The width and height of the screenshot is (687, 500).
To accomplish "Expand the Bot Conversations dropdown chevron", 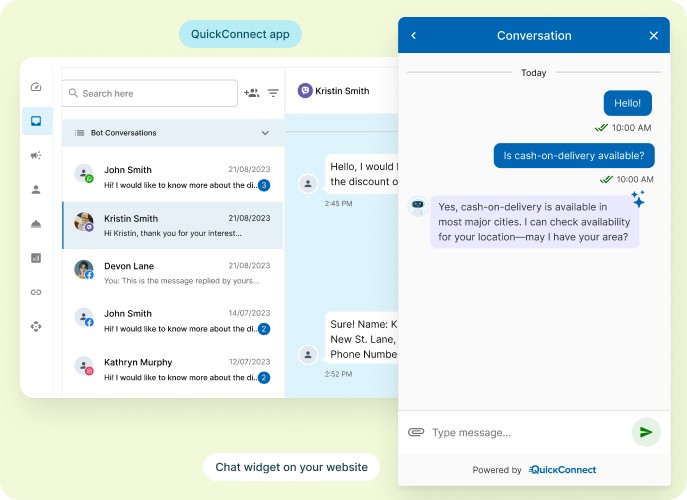I will (265, 133).
